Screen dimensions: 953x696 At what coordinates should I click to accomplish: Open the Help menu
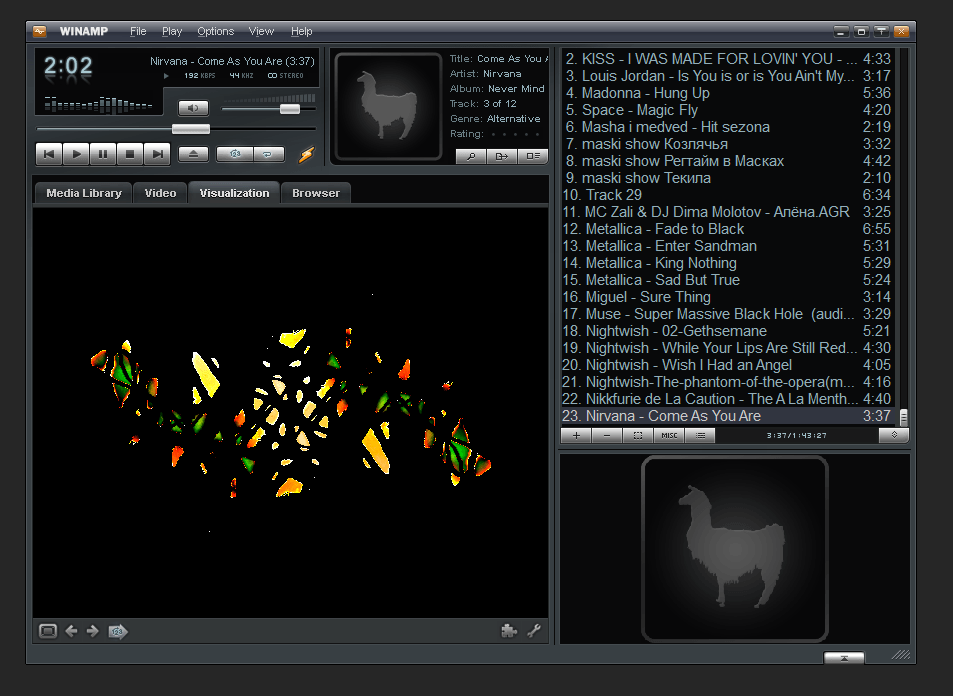[x=301, y=31]
